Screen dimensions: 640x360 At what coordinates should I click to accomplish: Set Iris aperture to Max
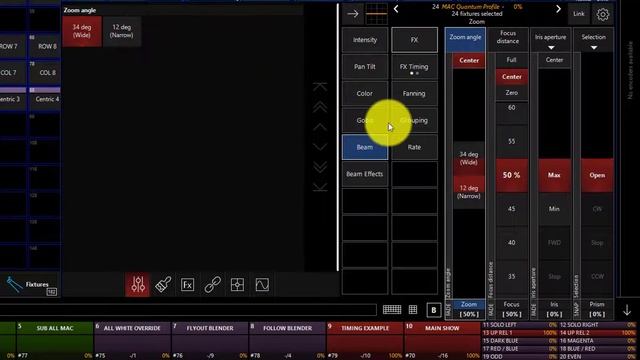(554, 175)
